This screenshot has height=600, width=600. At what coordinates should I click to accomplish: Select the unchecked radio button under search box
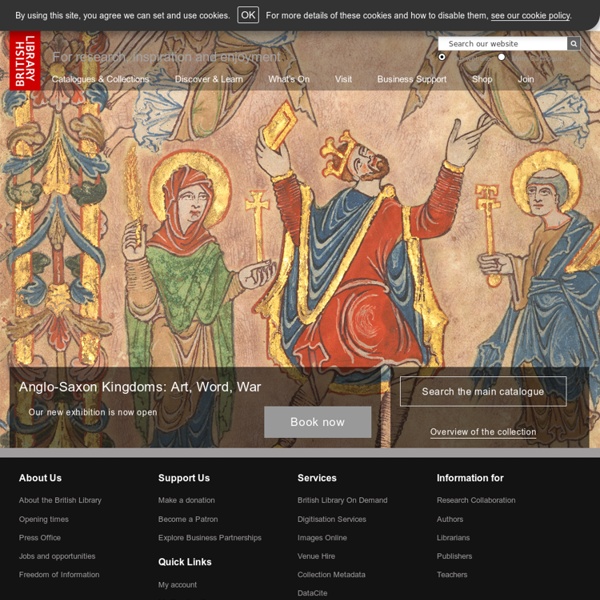pos(501,57)
